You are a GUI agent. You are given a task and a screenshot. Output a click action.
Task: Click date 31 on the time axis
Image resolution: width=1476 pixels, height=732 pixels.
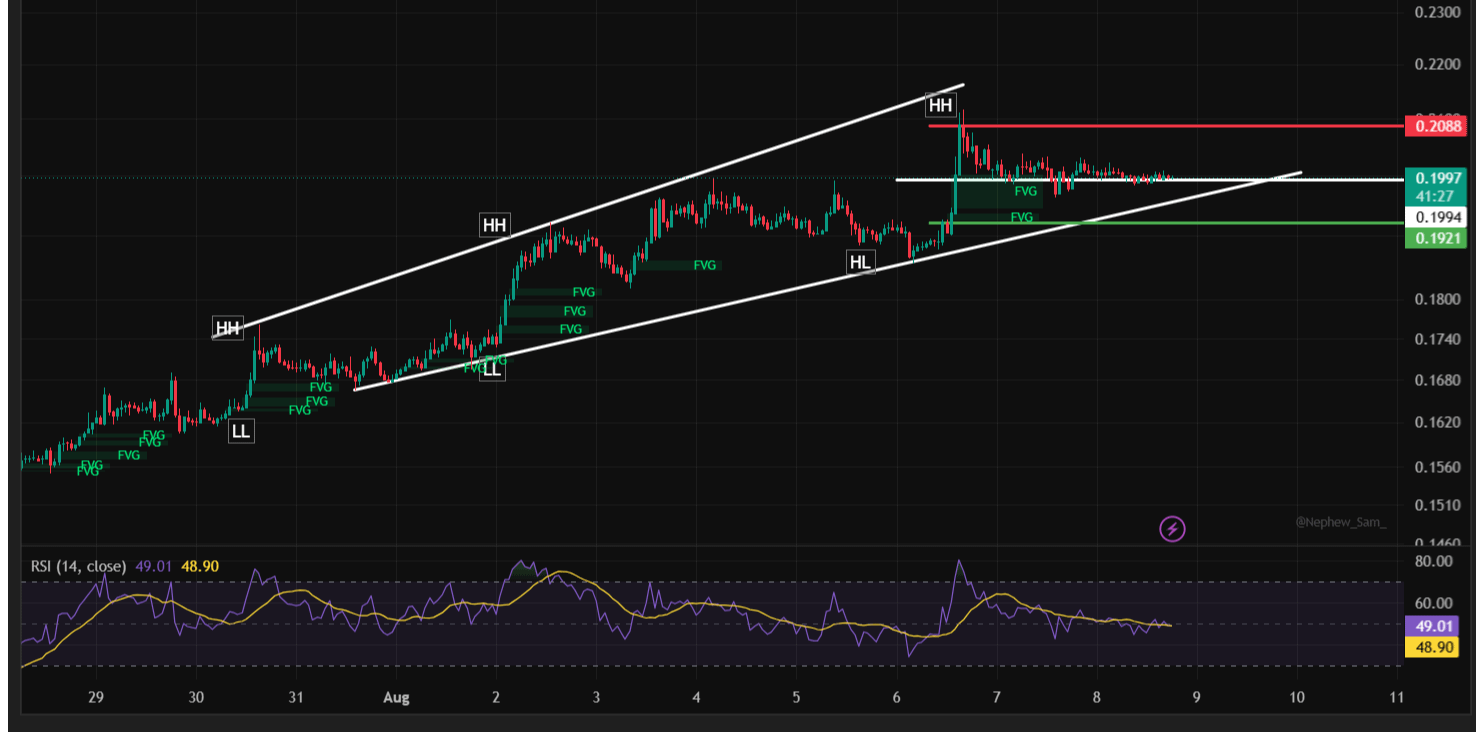(x=296, y=697)
